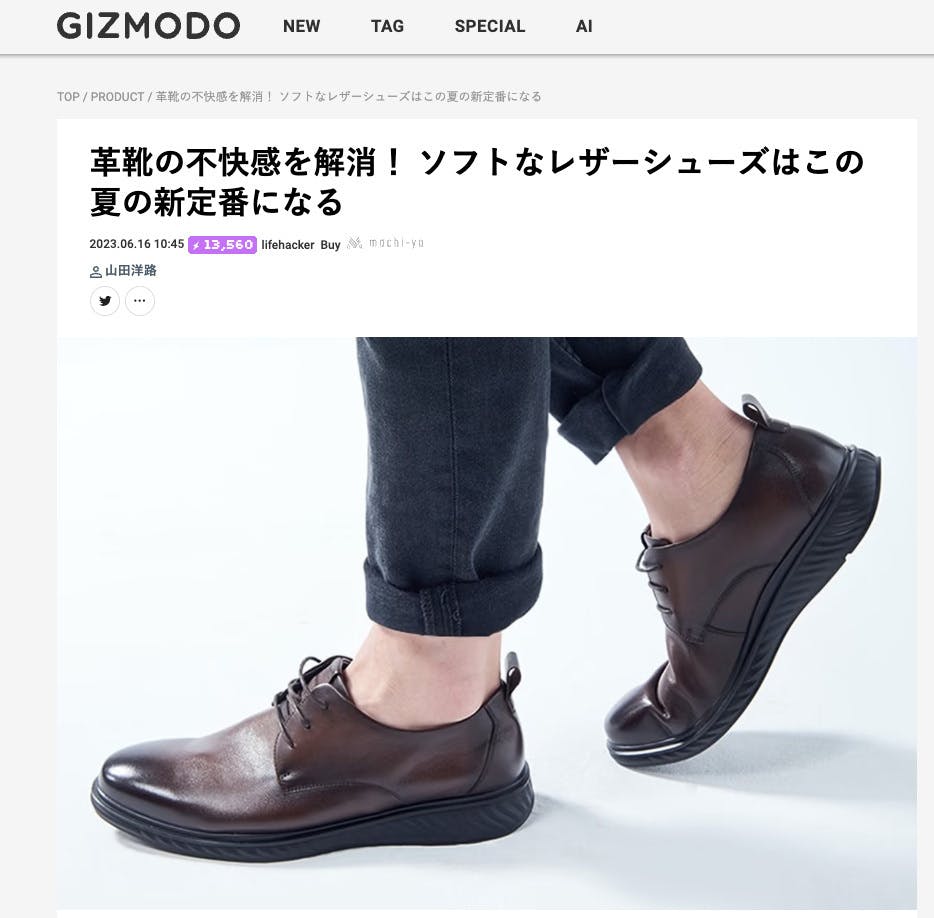The height and width of the screenshot is (918, 934).
Task: Click the article headline about leather shoes
Action: 477,182
